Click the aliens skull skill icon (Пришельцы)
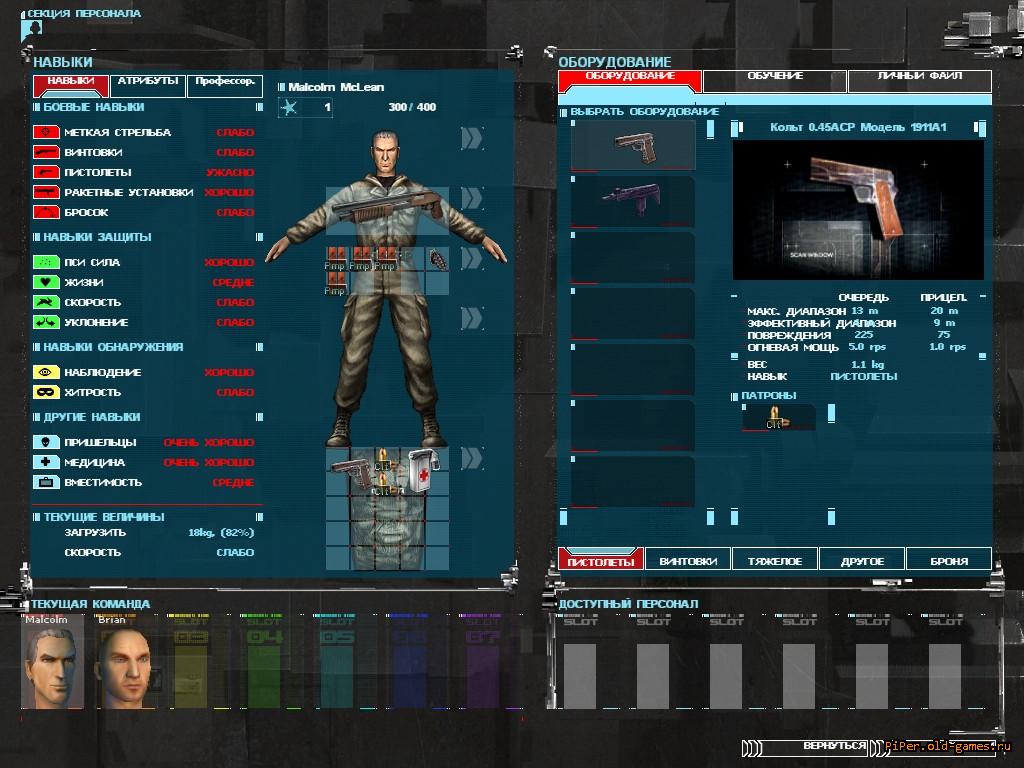 [47, 442]
